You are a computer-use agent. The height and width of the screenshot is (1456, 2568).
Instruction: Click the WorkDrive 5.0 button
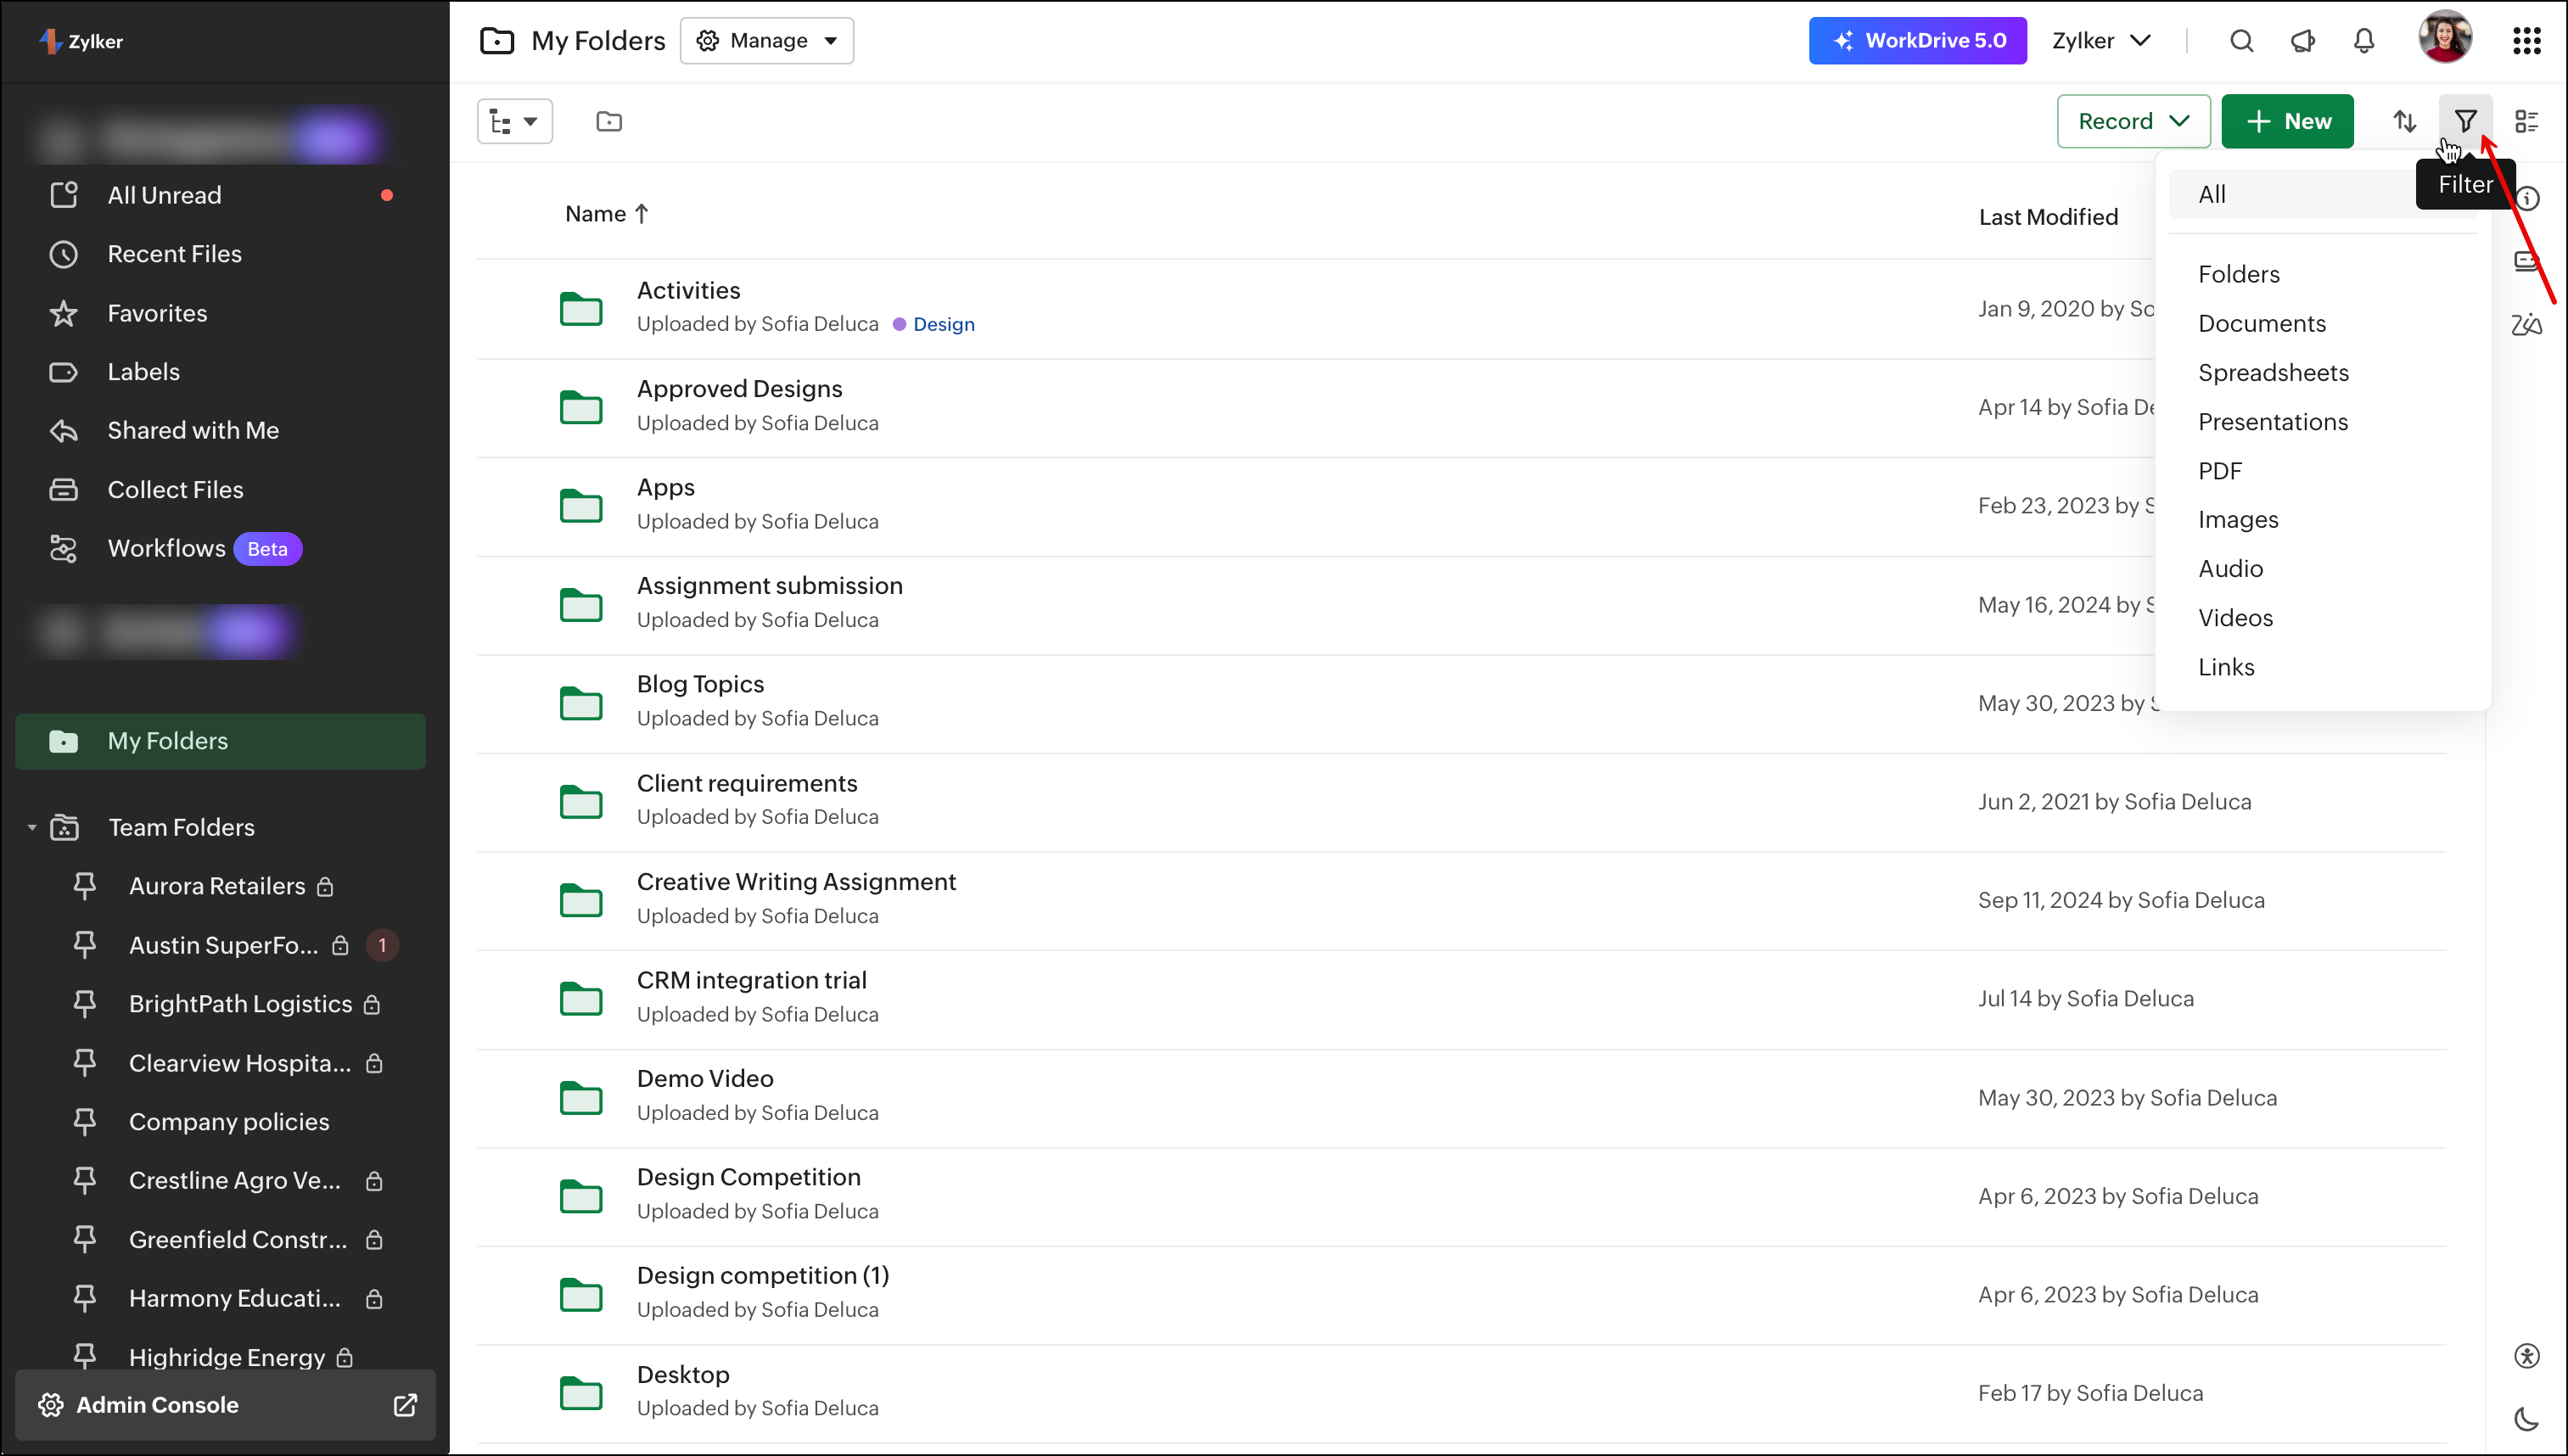(x=1917, y=41)
